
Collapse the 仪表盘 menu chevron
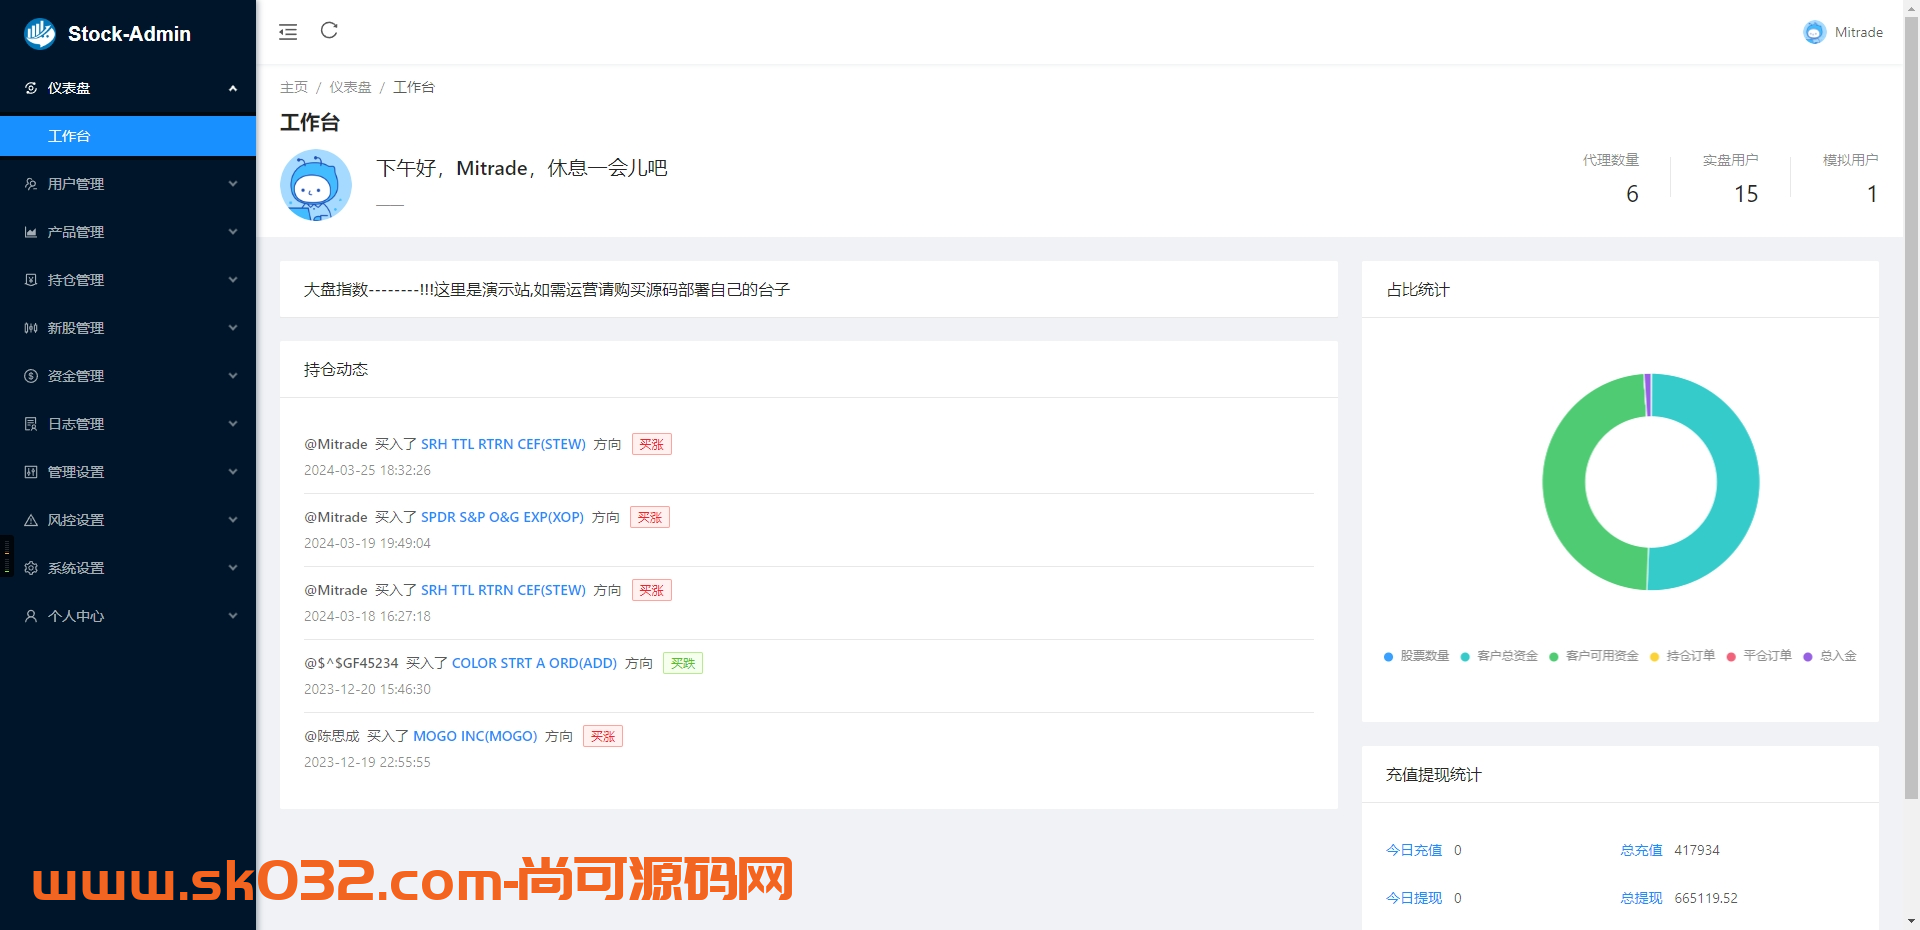point(233,88)
